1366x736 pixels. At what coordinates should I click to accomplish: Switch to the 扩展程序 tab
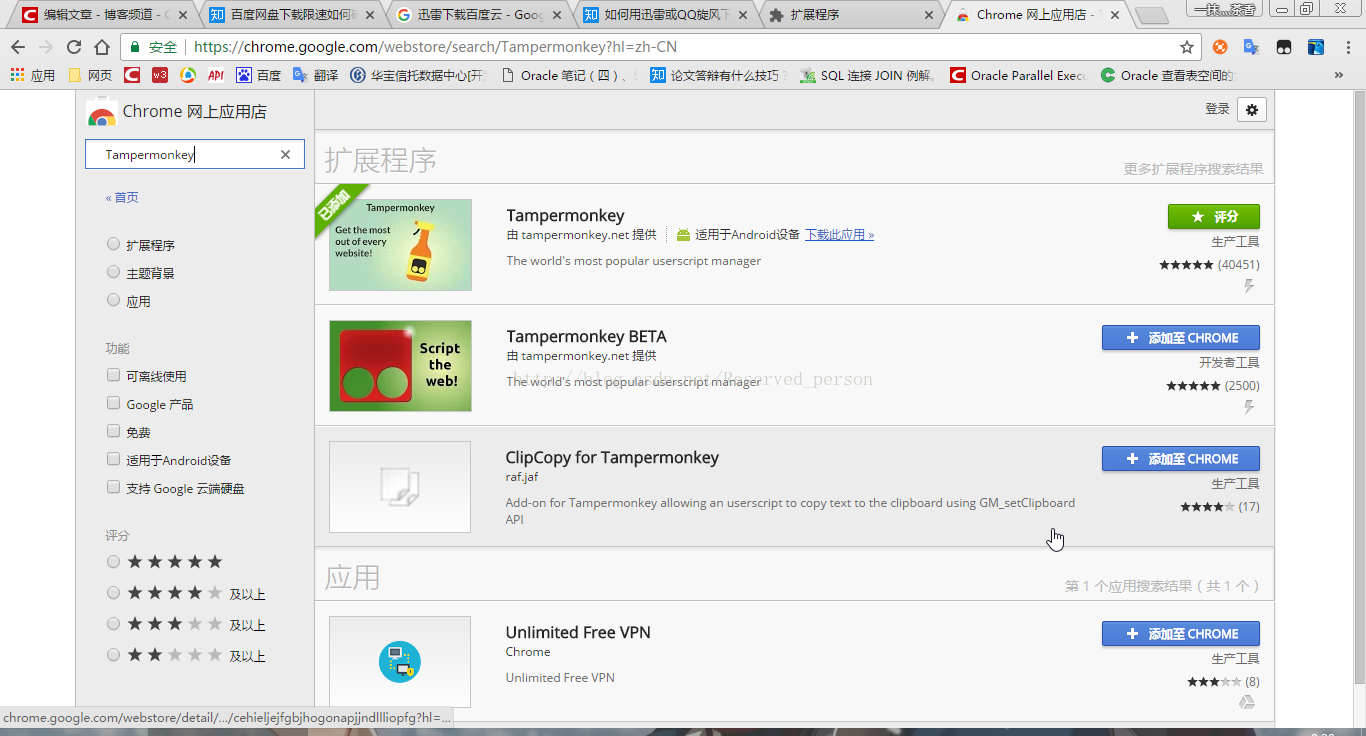(852, 15)
